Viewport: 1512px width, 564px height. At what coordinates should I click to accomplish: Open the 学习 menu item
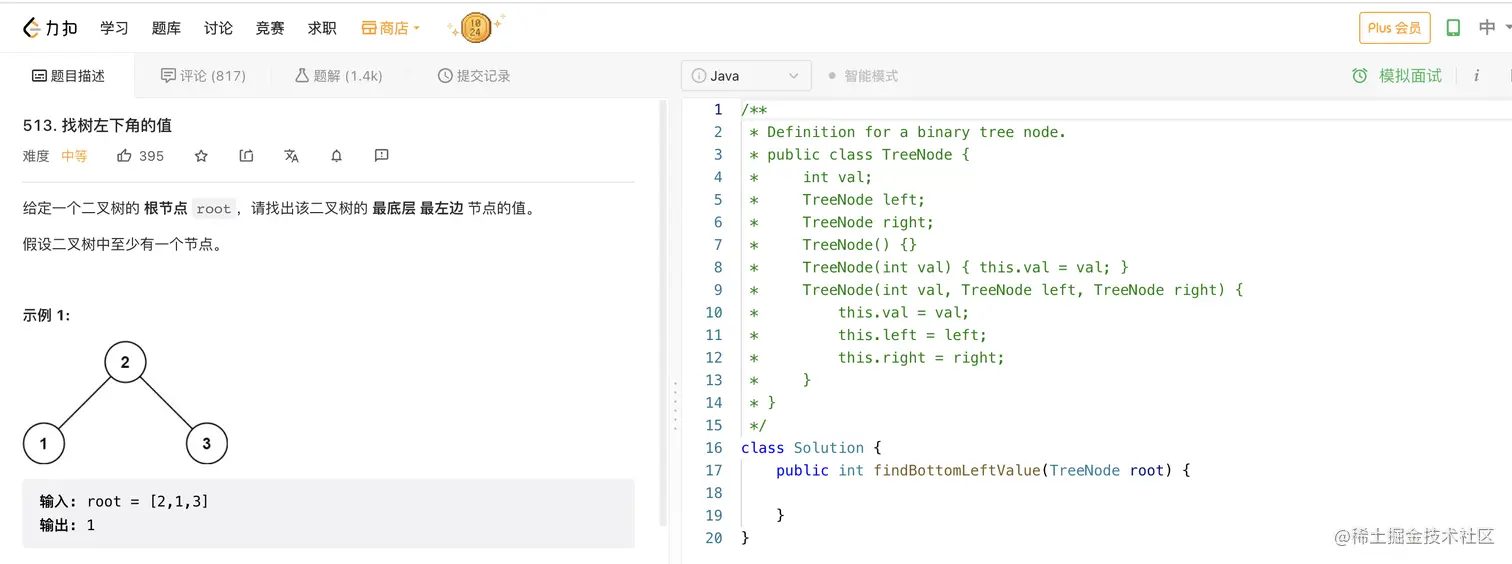(114, 28)
